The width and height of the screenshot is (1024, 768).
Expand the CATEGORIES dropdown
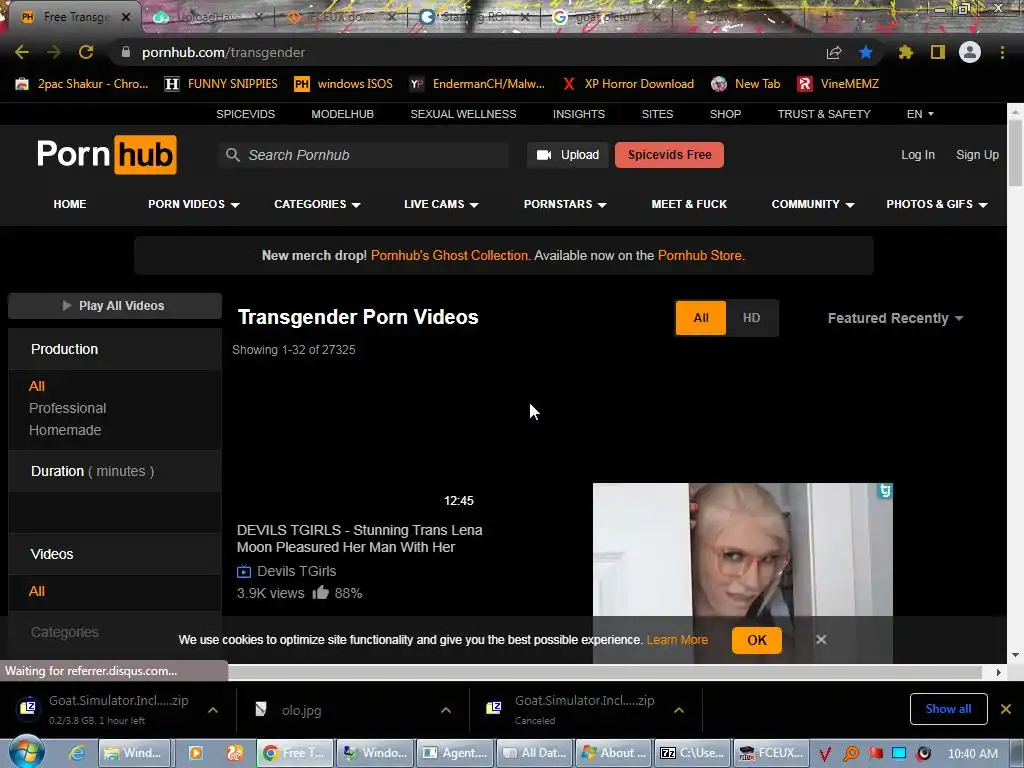pos(317,204)
